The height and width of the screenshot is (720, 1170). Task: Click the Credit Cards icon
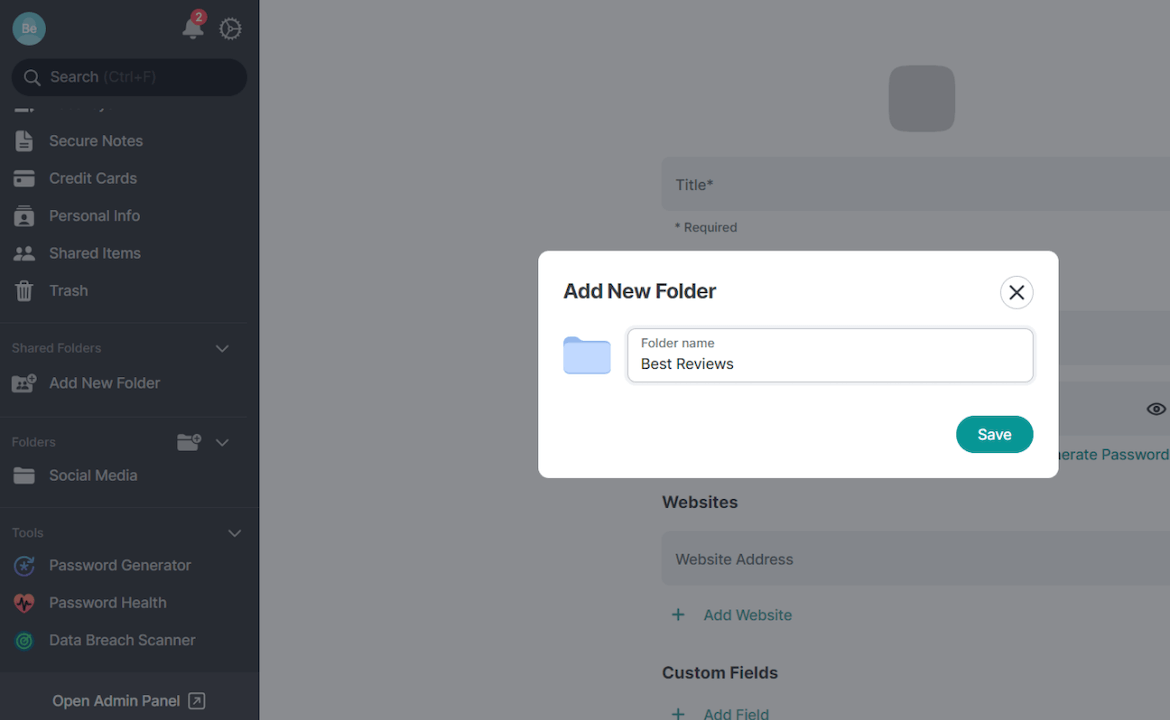(x=23, y=178)
